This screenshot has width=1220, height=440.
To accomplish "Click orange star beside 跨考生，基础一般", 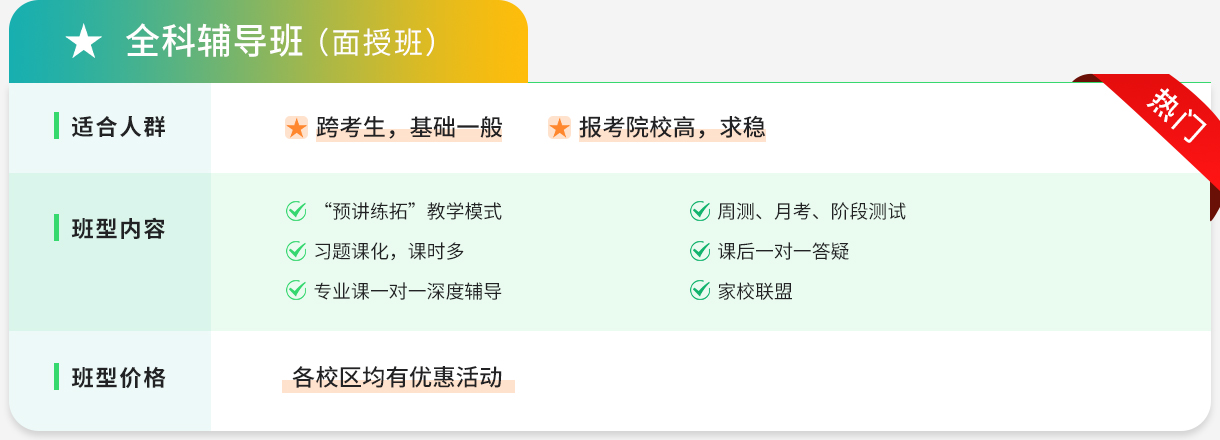I will point(296,128).
